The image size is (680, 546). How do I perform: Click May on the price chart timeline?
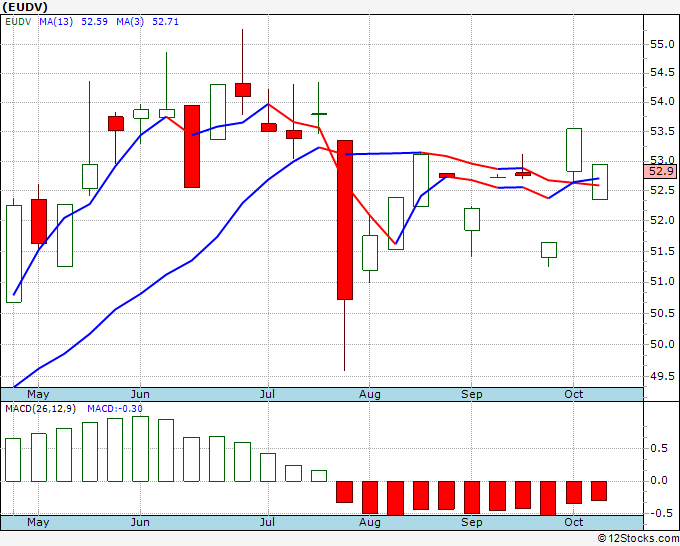[x=38, y=395]
